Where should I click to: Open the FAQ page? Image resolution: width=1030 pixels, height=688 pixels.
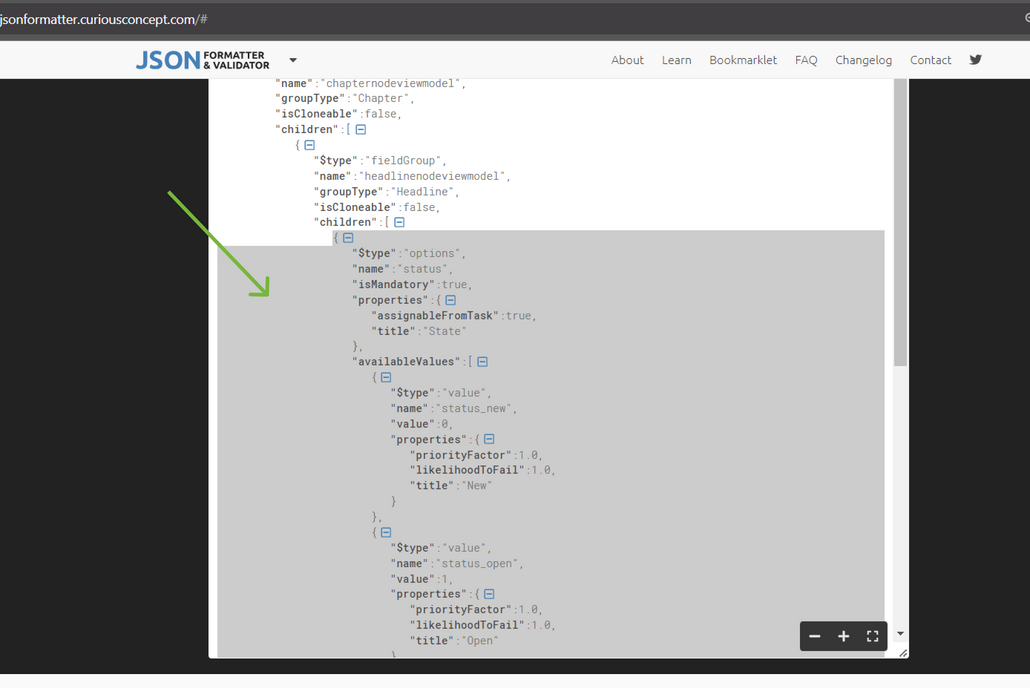coord(806,60)
